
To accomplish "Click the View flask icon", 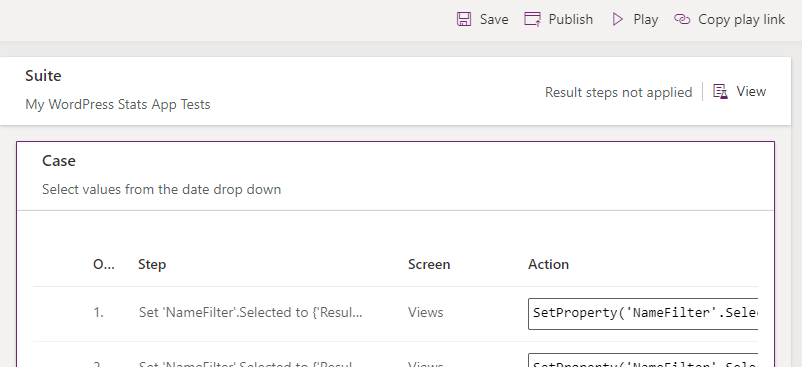I will click(x=720, y=91).
